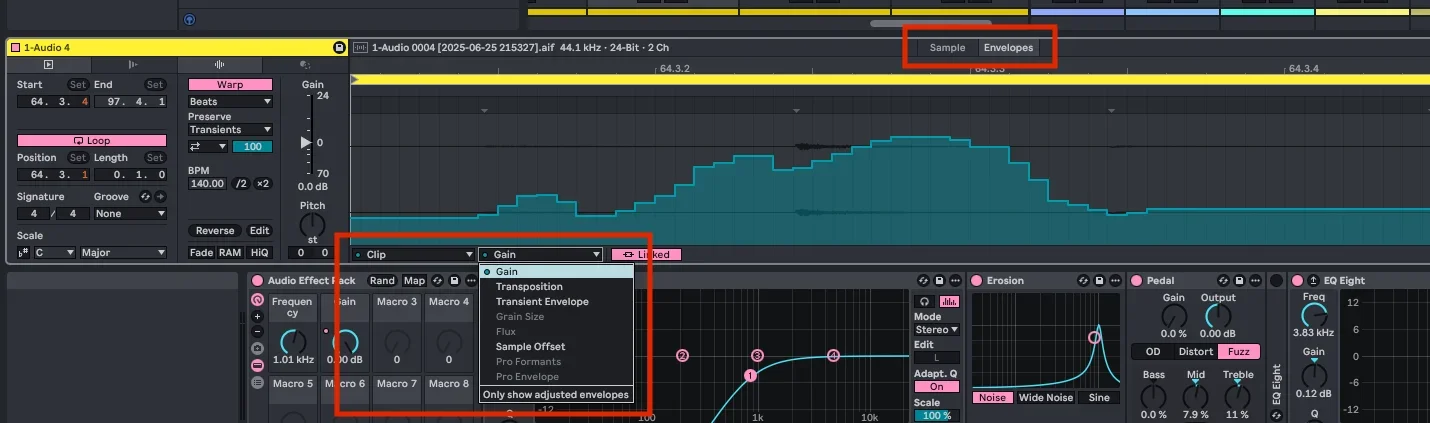Open the Preserve Transients dropdown
The height and width of the screenshot is (423, 1430).
click(x=230, y=130)
